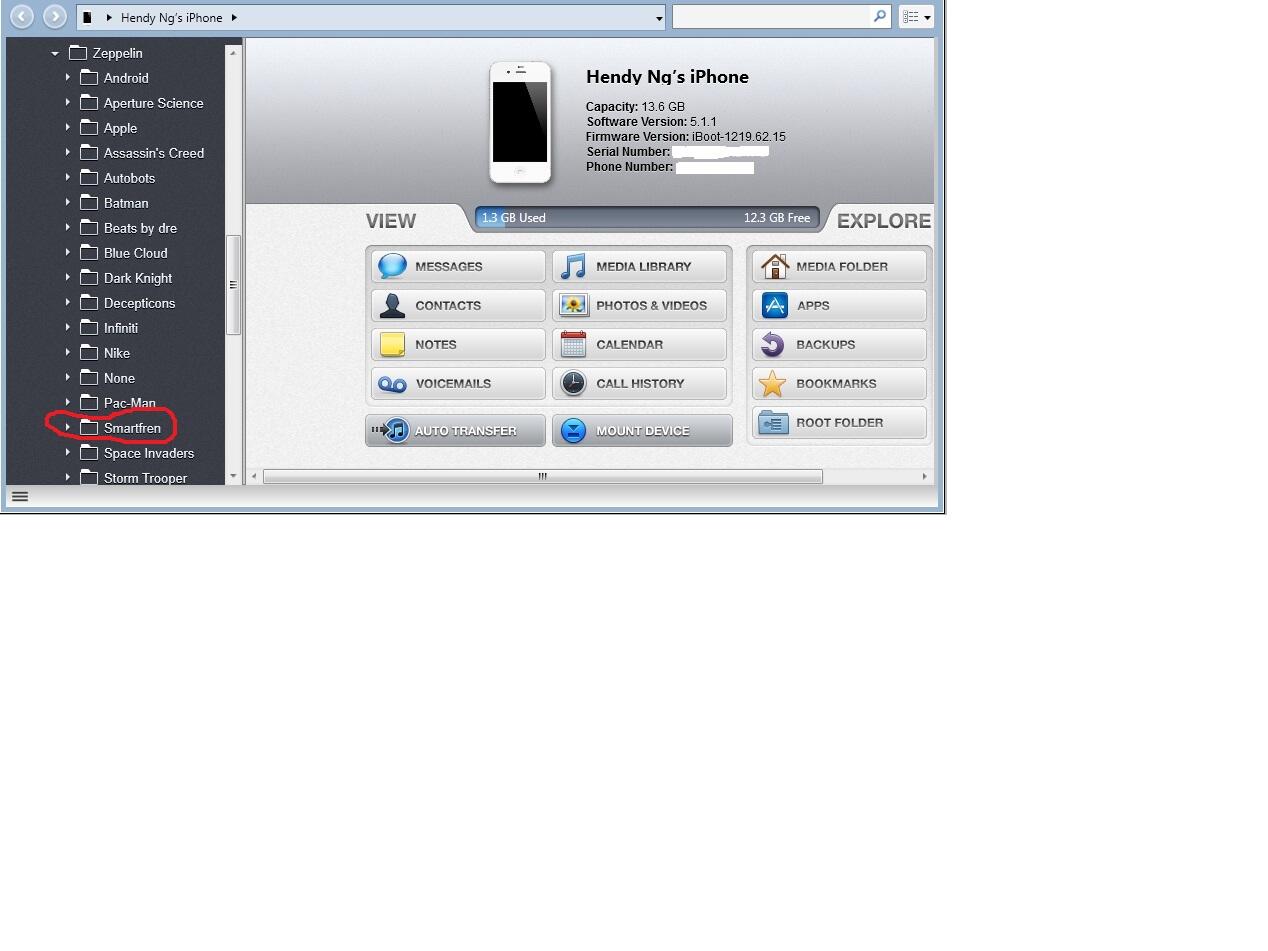Expand the Batman folder

tap(68, 202)
